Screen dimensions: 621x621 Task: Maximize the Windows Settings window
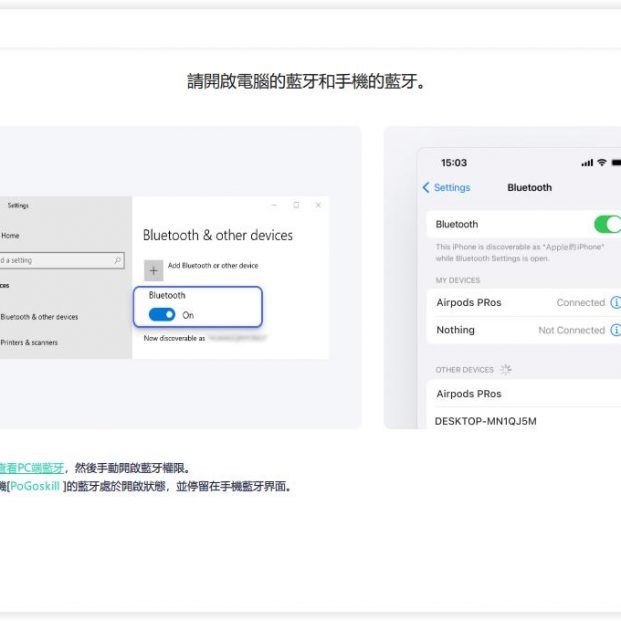click(x=296, y=205)
